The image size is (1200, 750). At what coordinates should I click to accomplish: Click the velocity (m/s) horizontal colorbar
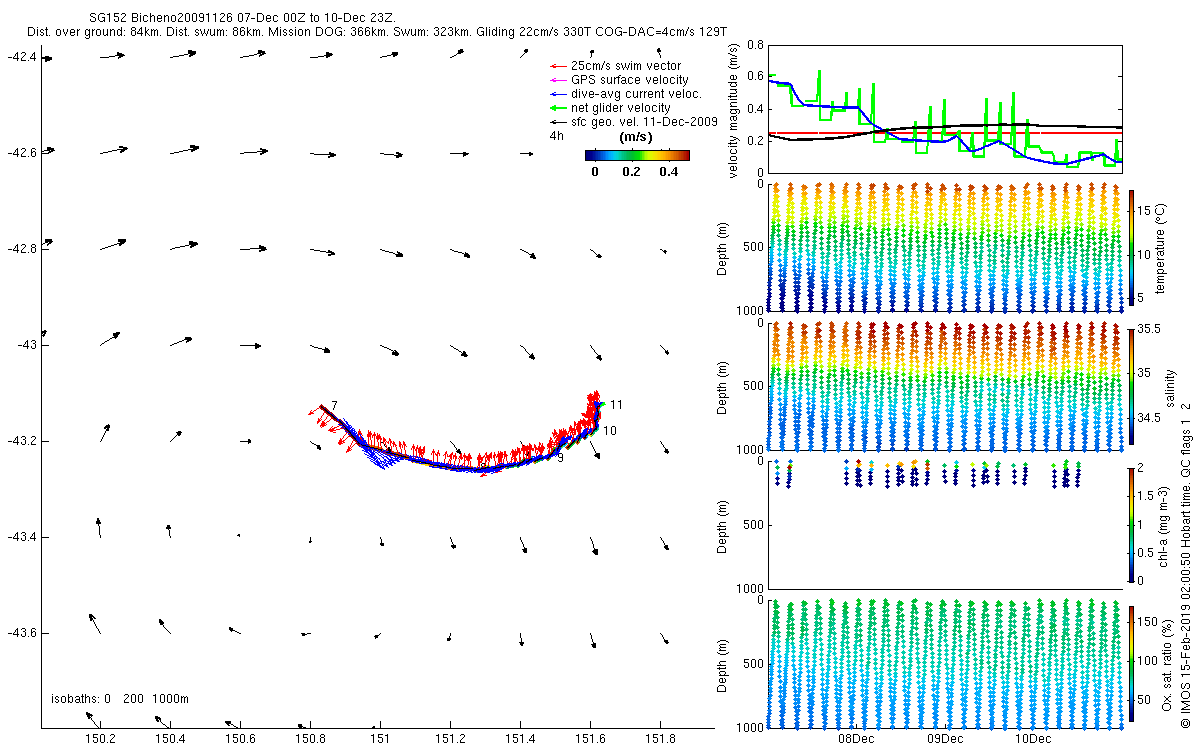pyautogui.click(x=637, y=155)
